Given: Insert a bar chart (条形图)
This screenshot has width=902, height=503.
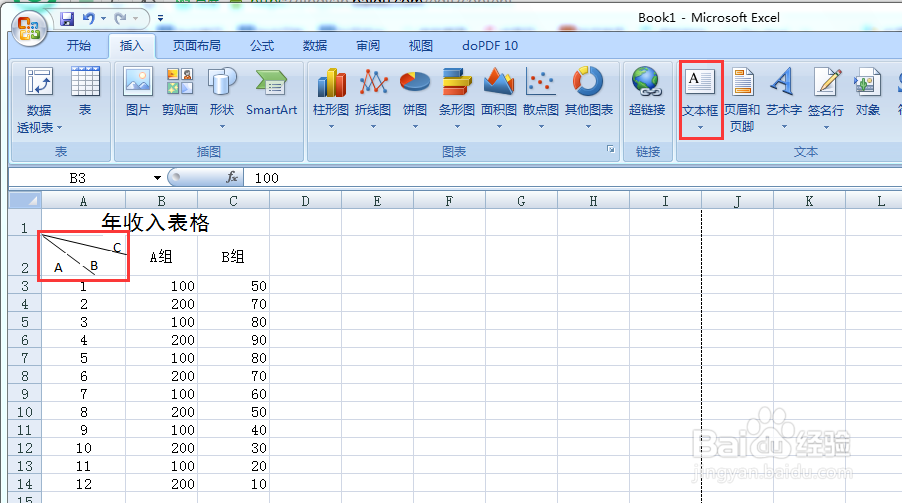Looking at the screenshot, I should (457, 98).
